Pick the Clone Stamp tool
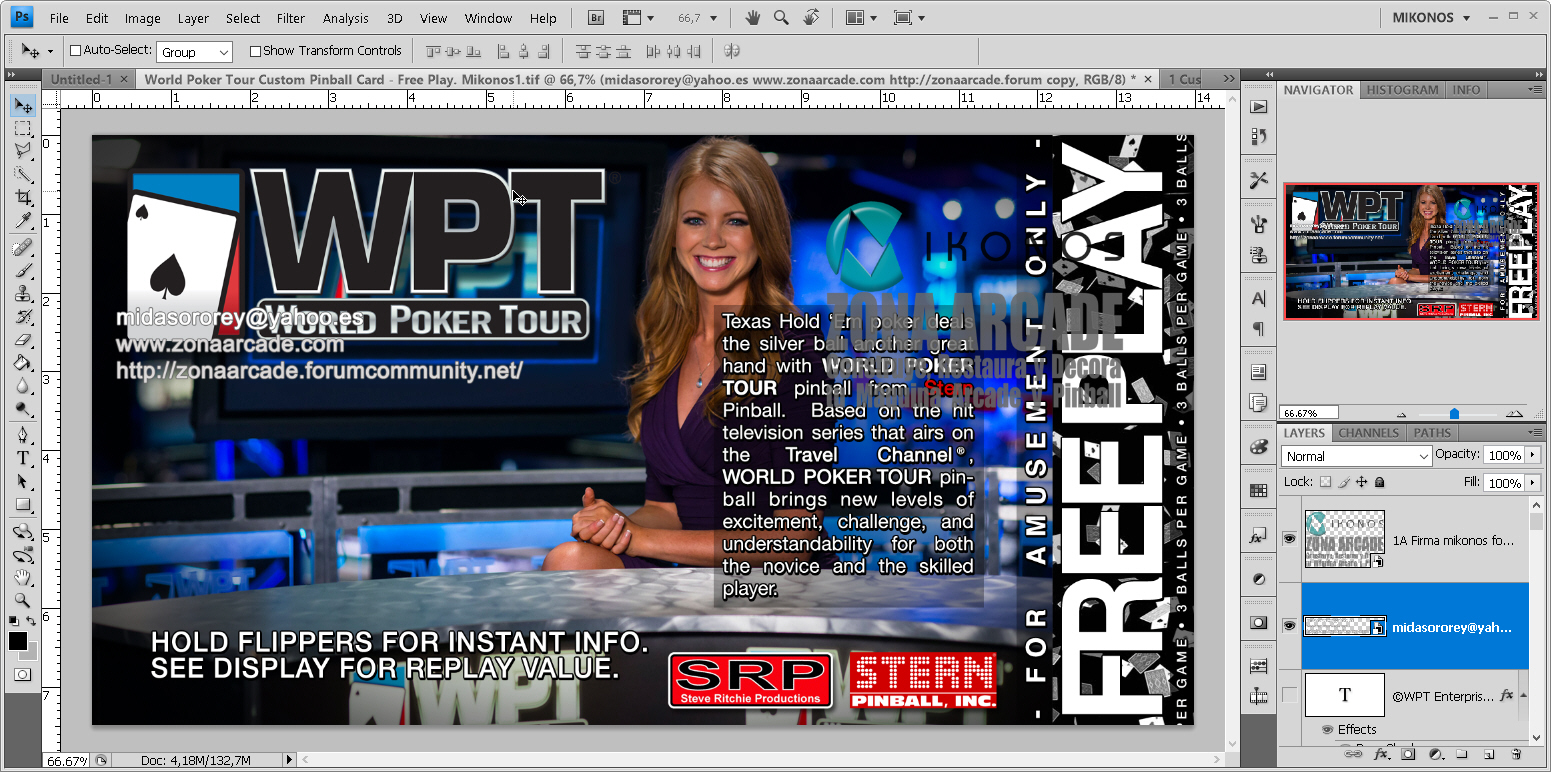 coord(23,294)
